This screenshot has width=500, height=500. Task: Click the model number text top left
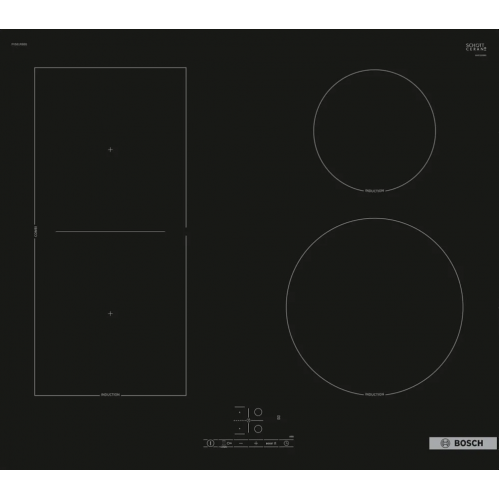click(19, 44)
